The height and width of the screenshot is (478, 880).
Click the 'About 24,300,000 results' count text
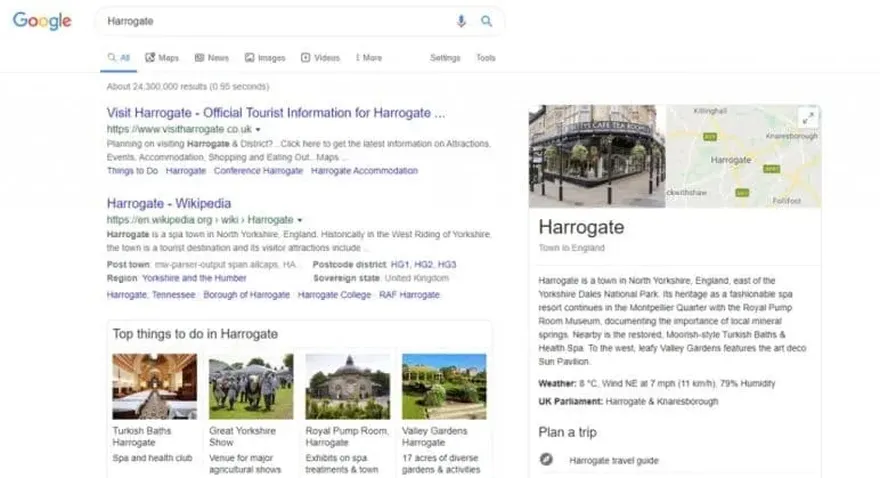click(188, 86)
